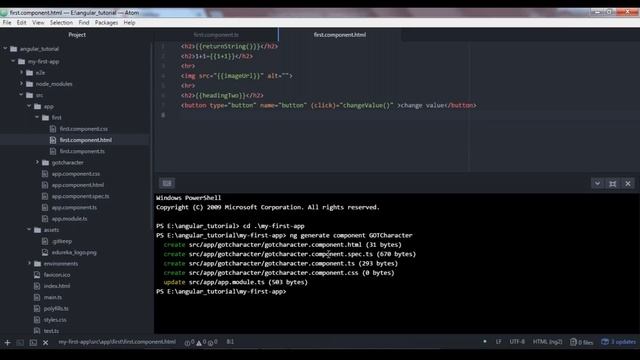
Task: Collapse the angular_tutorial root folder
Action: 5,49
